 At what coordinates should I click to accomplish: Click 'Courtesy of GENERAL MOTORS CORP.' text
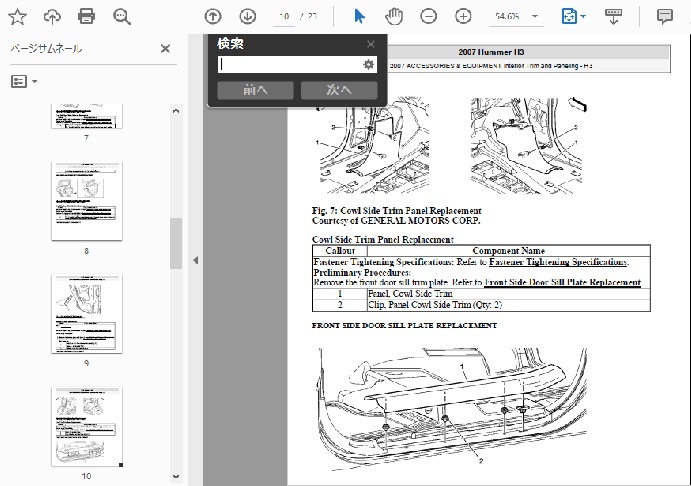click(x=396, y=220)
